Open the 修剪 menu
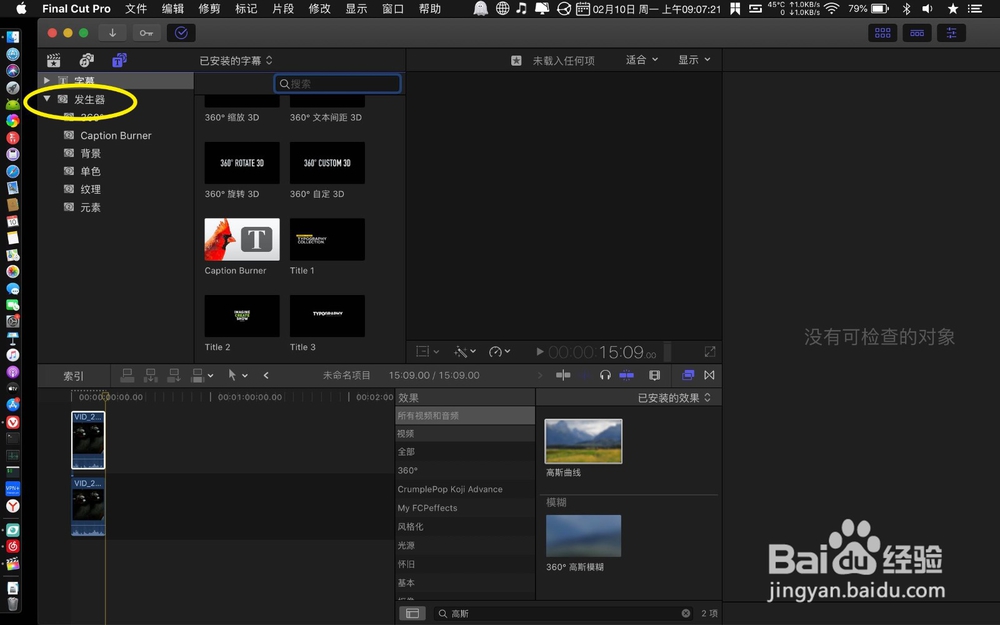1000x625 pixels. tap(209, 8)
